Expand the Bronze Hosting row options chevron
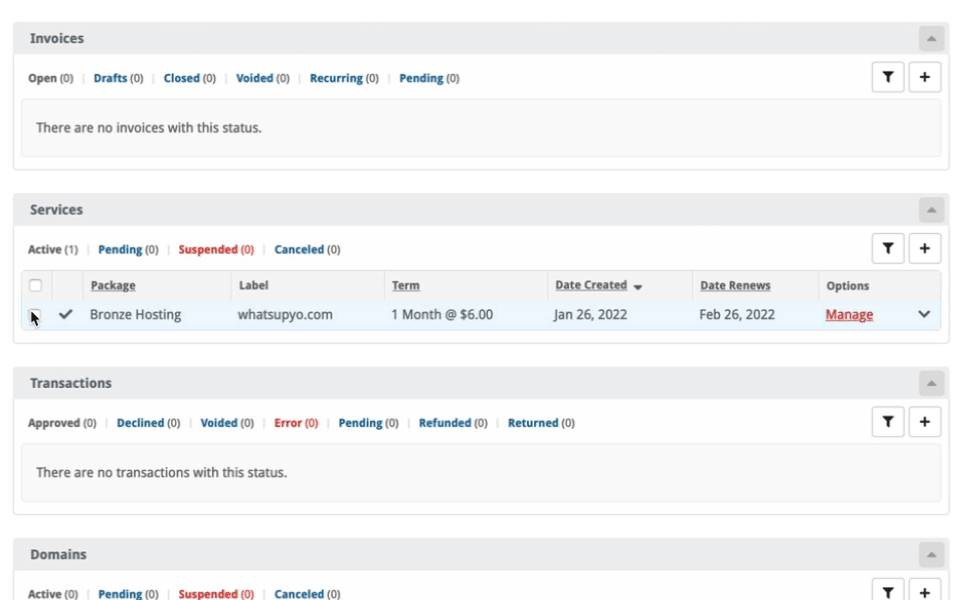The width and height of the screenshot is (960, 600). [x=924, y=314]
